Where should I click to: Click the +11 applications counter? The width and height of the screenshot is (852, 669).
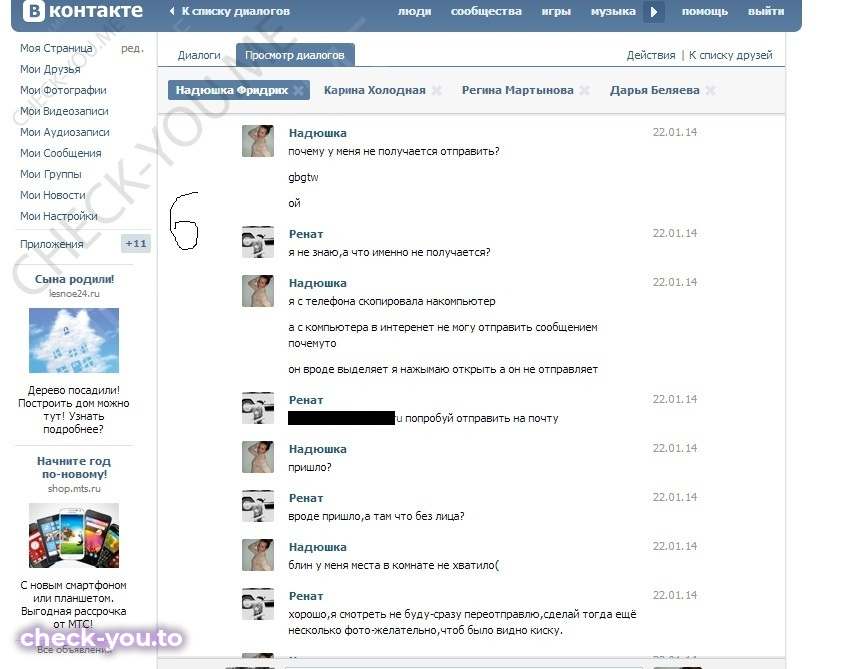click(136, 243)
